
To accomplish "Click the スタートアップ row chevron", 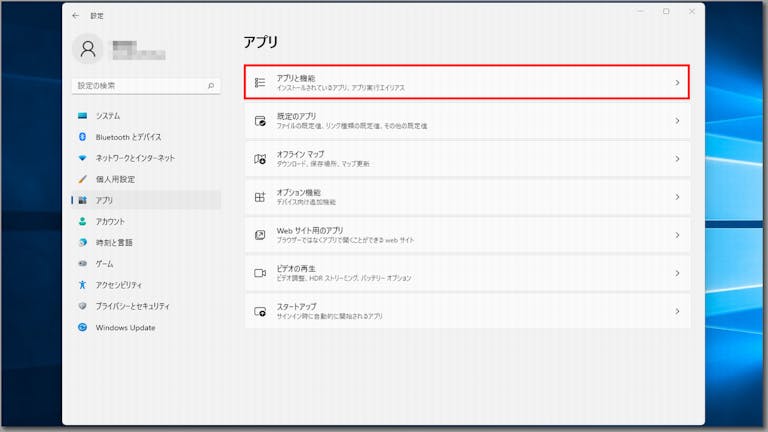I will [677, 312].
